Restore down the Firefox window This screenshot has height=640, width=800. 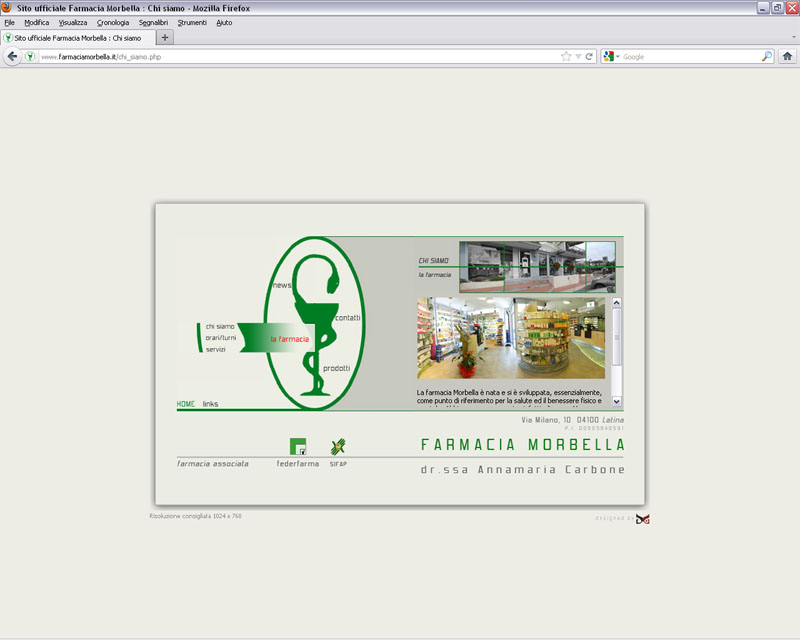(x=777, y=8)
